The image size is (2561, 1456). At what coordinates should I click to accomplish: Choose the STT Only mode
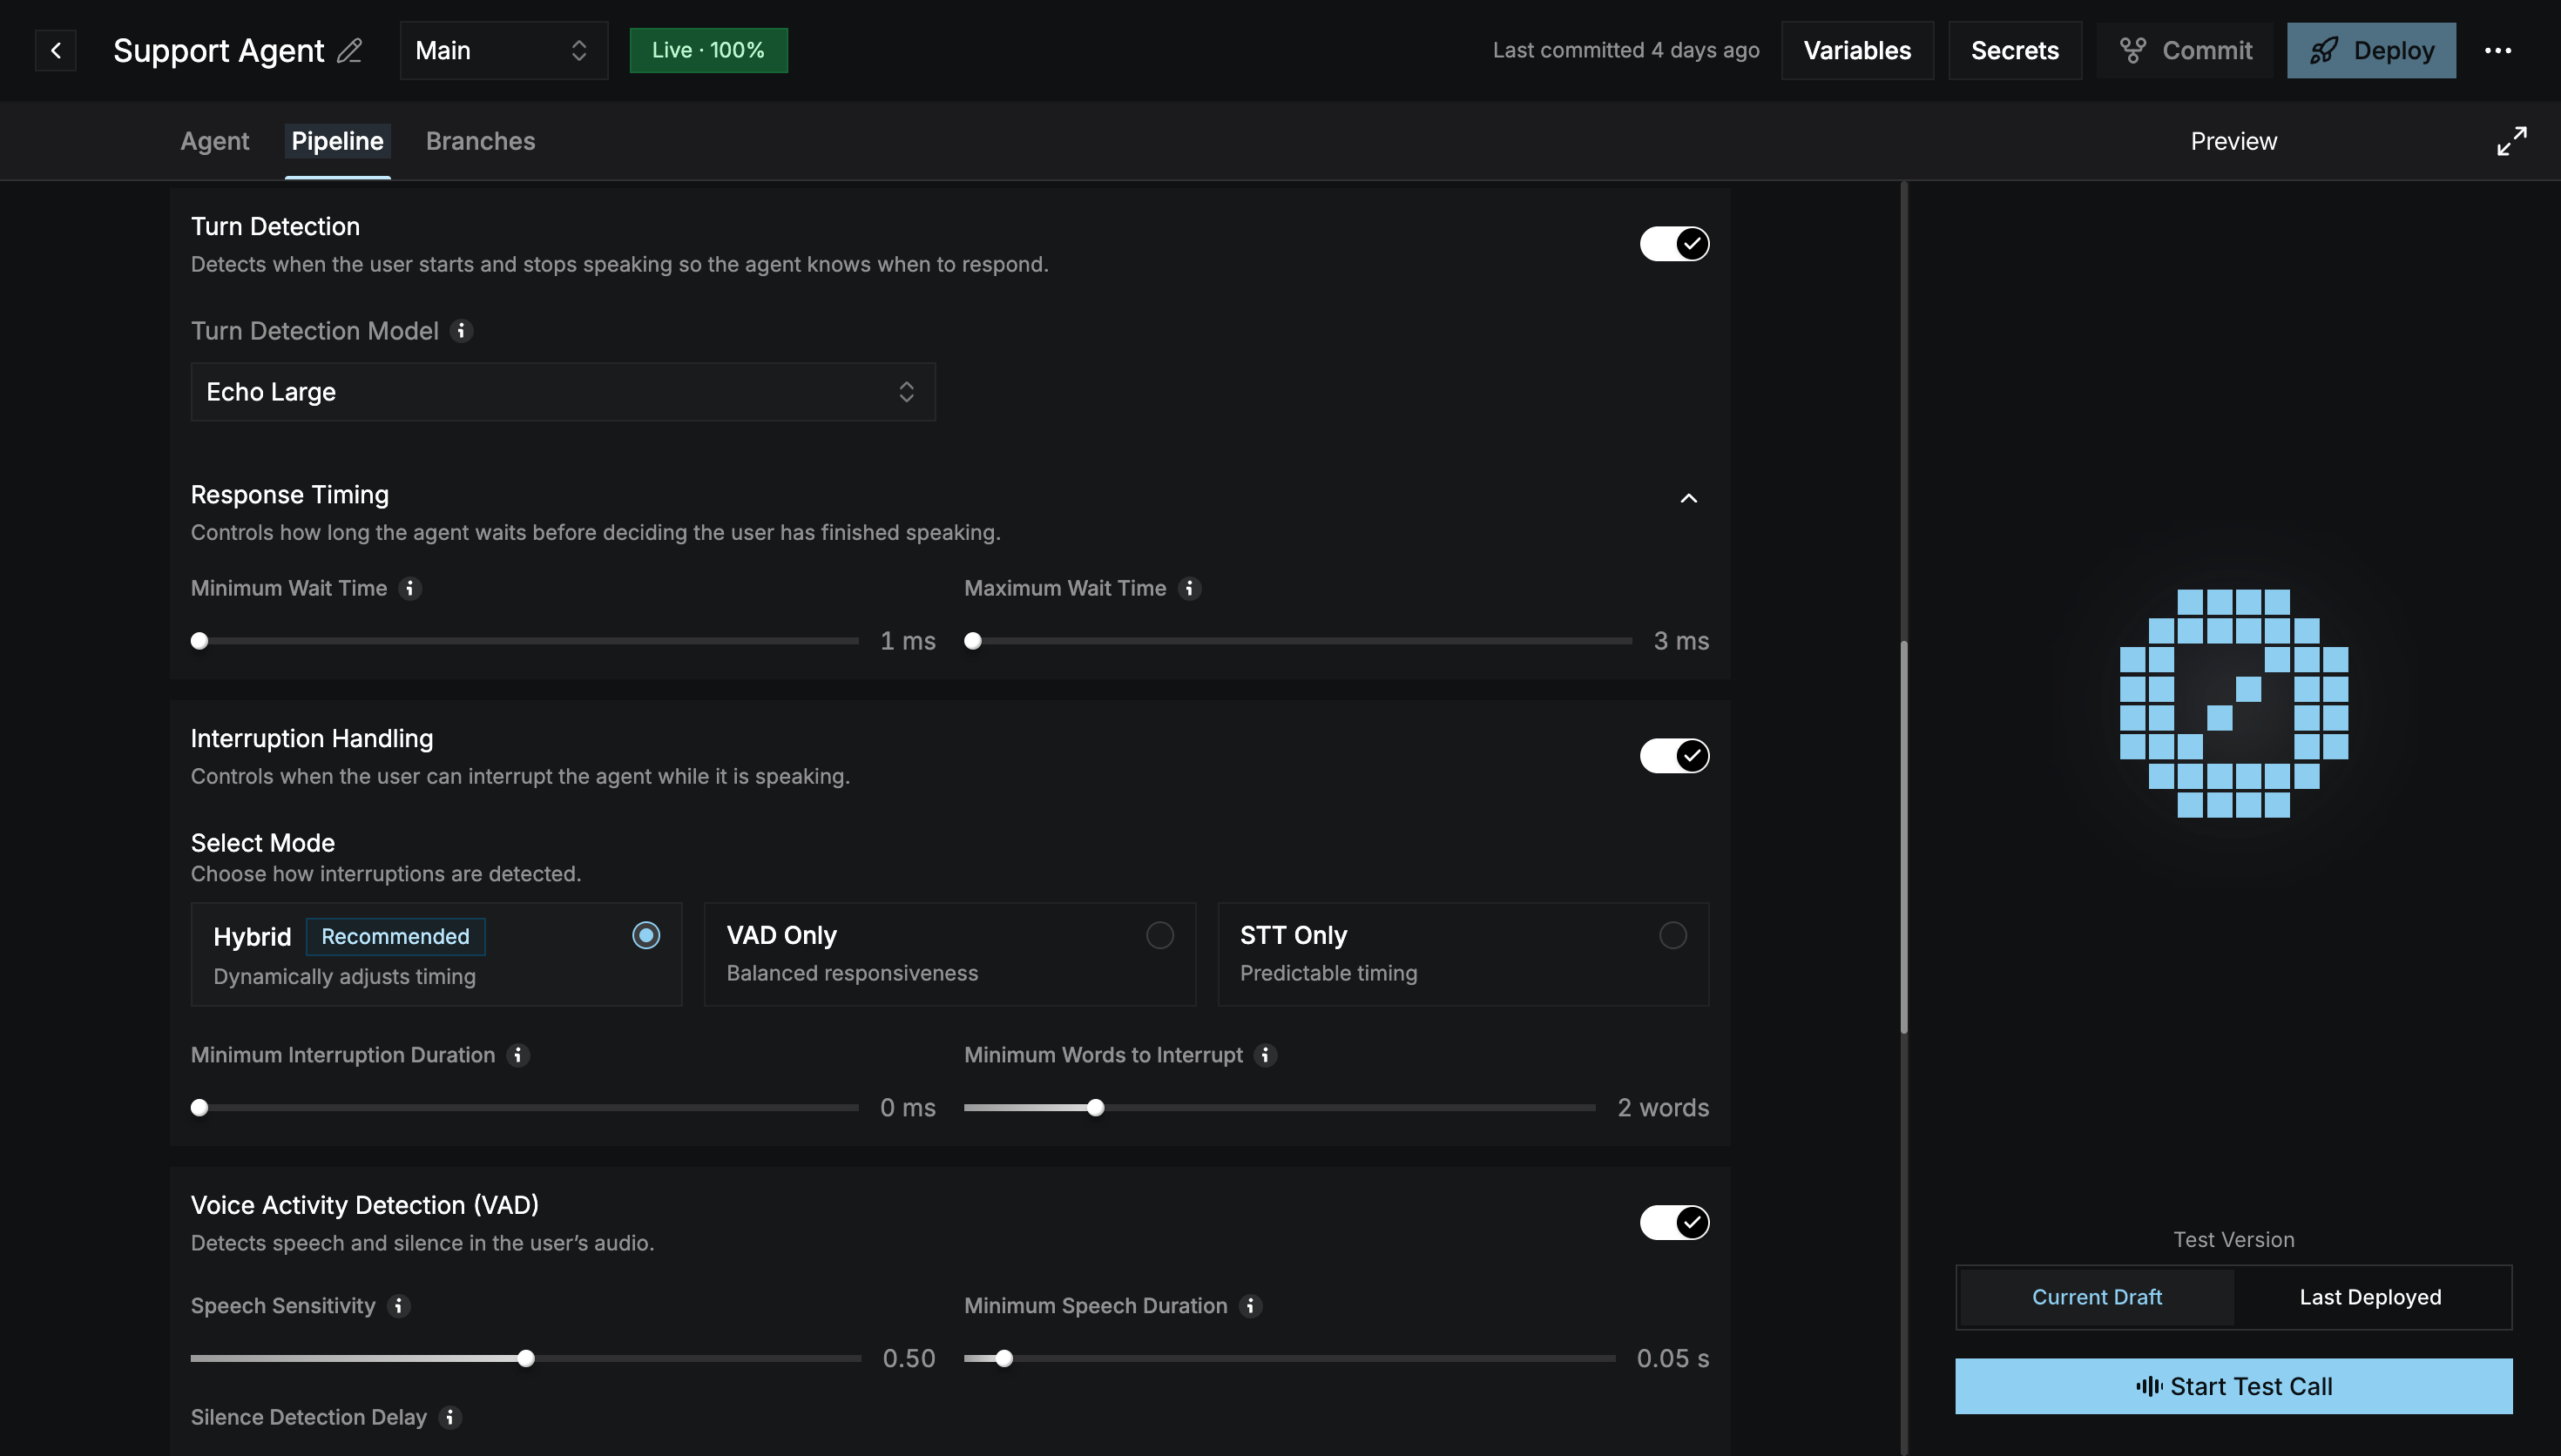(1463, 954)
